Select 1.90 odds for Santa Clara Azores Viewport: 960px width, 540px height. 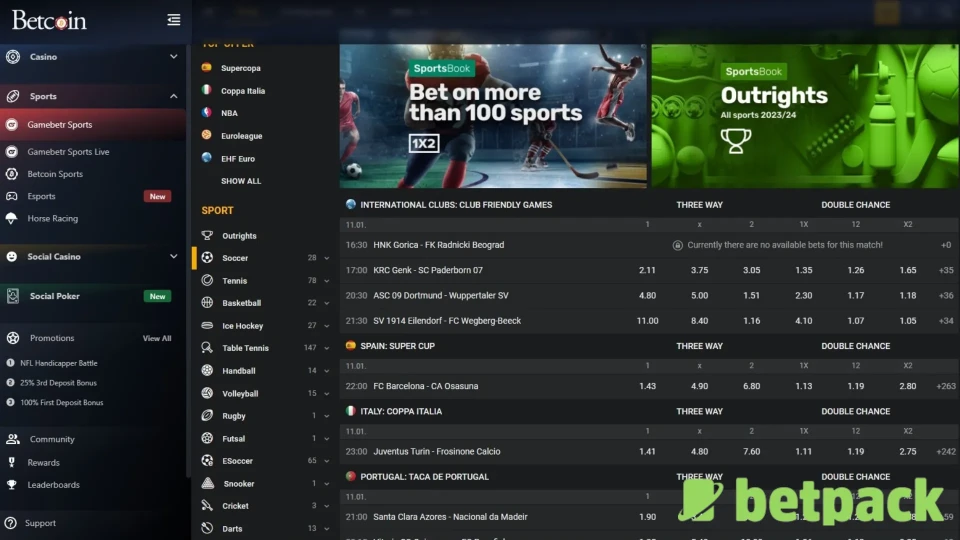[647, 517]
